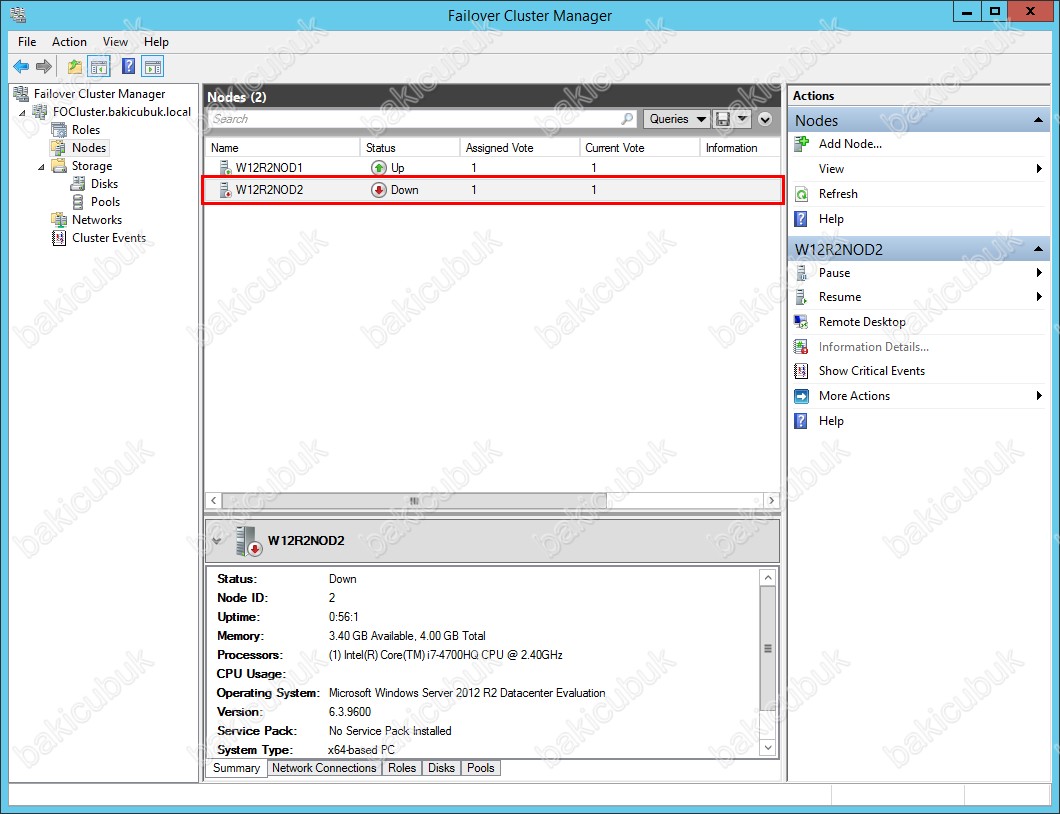Viewport: 1060px width, 814px height.
Task: Click the Pause node icon
Action: [802, 273]
